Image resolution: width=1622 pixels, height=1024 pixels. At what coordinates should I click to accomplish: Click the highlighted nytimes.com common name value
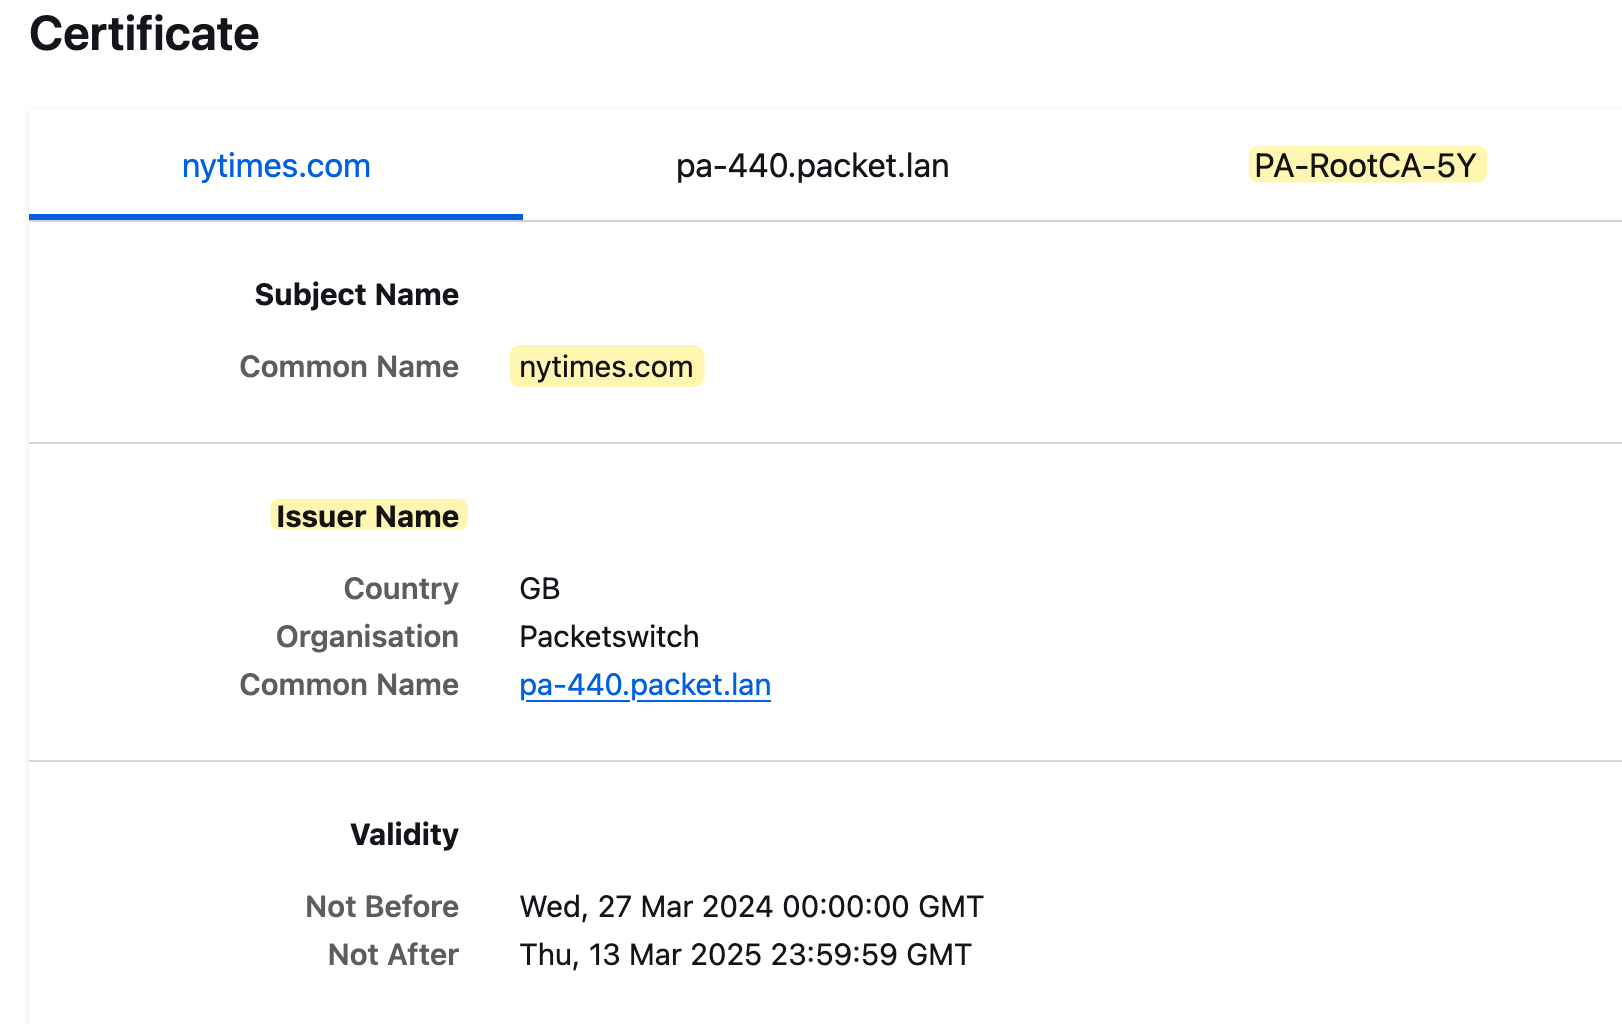605,366
